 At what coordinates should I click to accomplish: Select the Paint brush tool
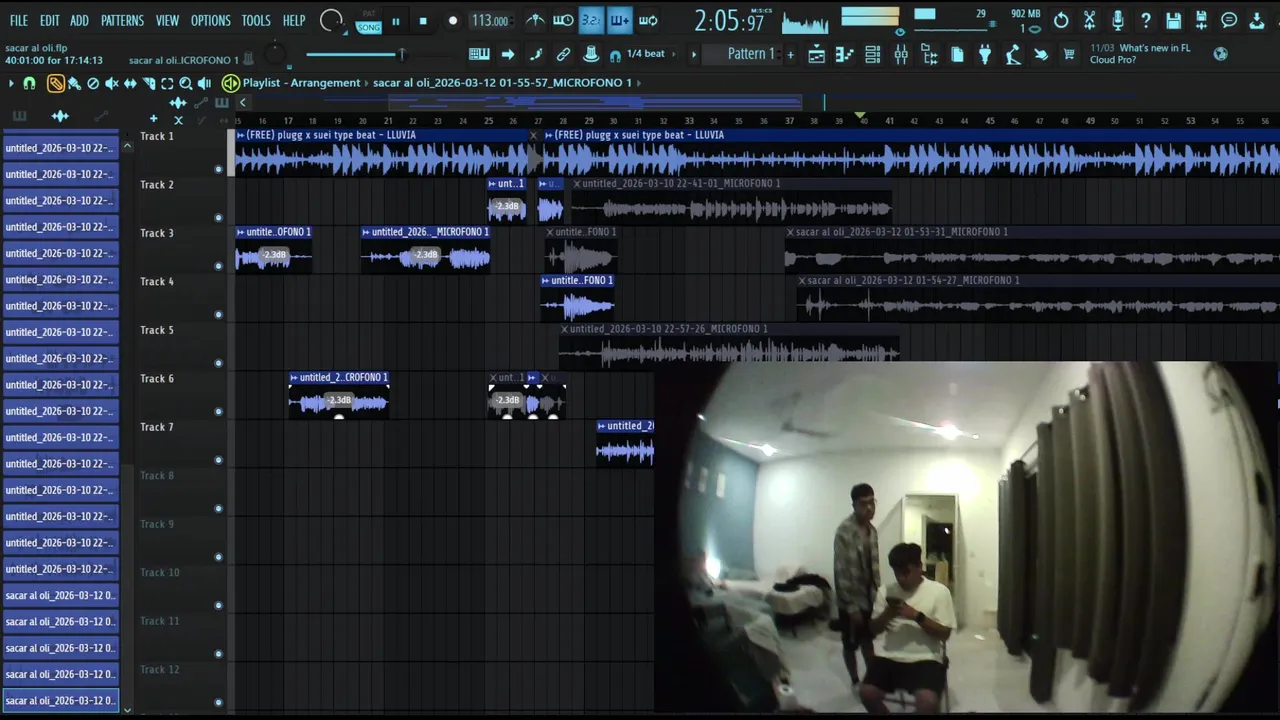74,83
